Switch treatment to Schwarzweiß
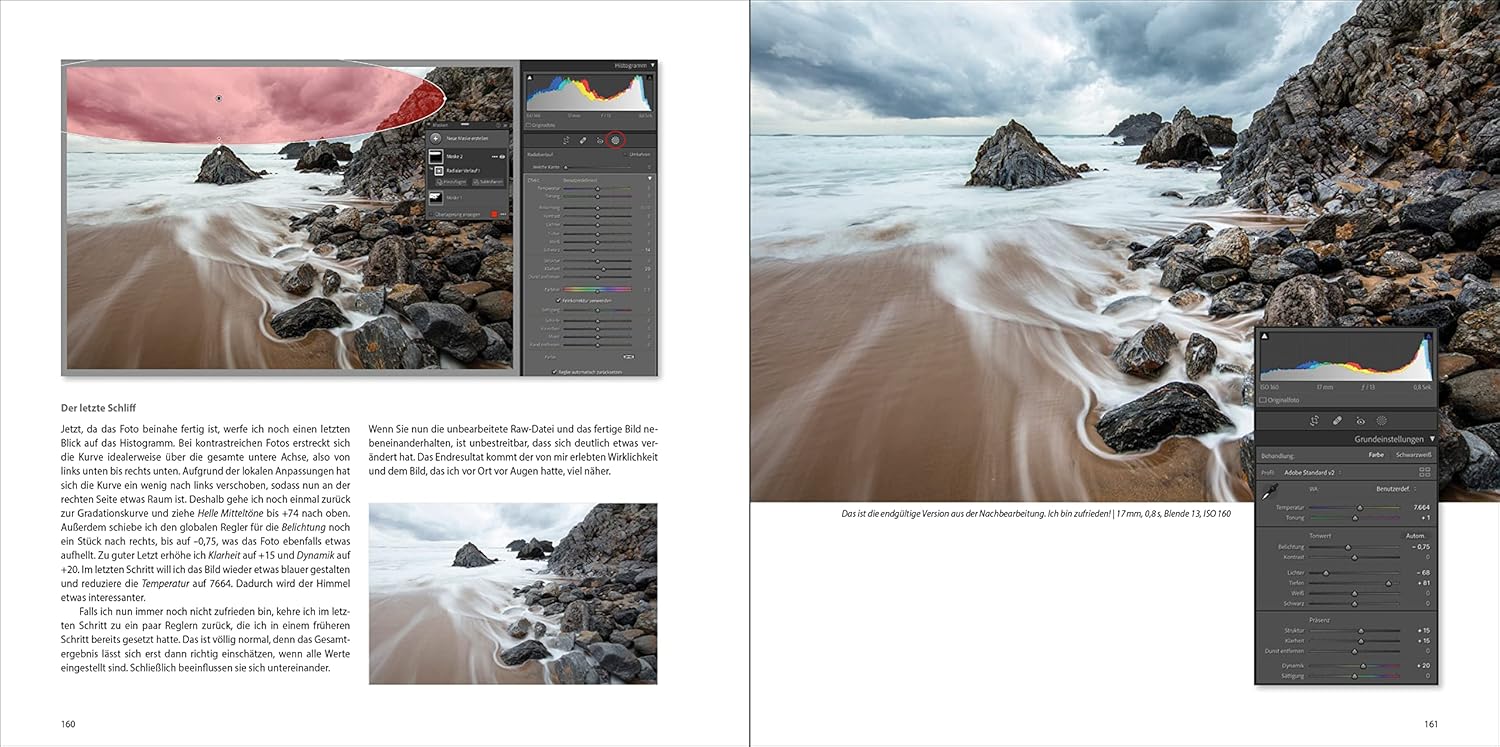Viewport: 1500px width, 747px height. pyautogui.click(x=1412, y=455)
